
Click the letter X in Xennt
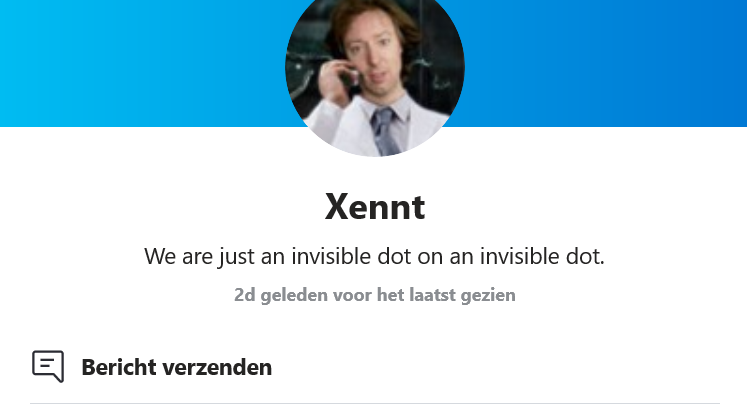(x=338, y=207)
